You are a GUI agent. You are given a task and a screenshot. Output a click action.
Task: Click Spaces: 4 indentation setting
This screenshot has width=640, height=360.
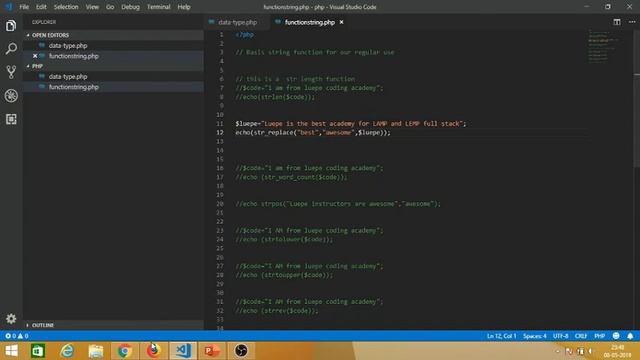click(534, 336)
